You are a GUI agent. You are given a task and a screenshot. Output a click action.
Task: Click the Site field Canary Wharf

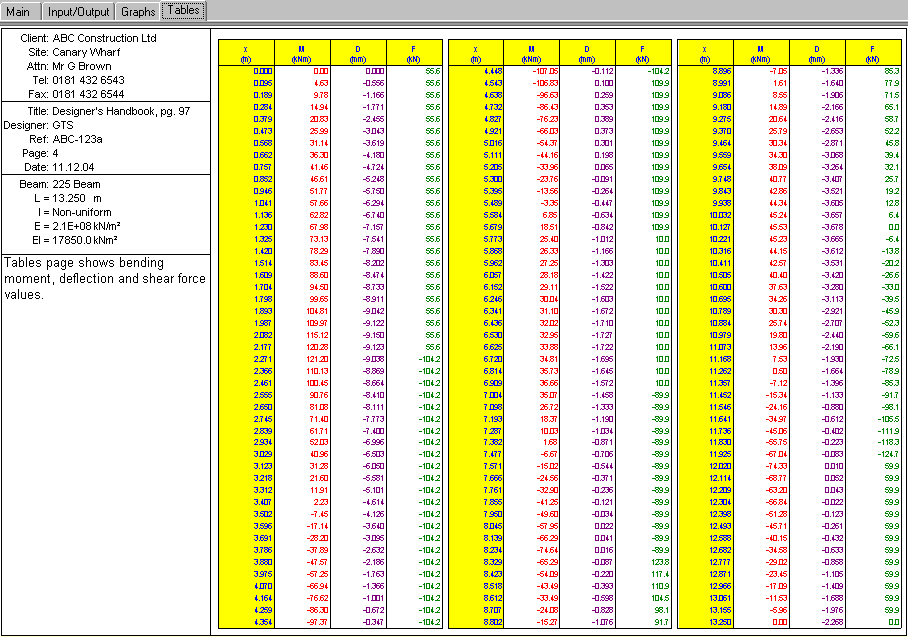(x=86, y=51)
